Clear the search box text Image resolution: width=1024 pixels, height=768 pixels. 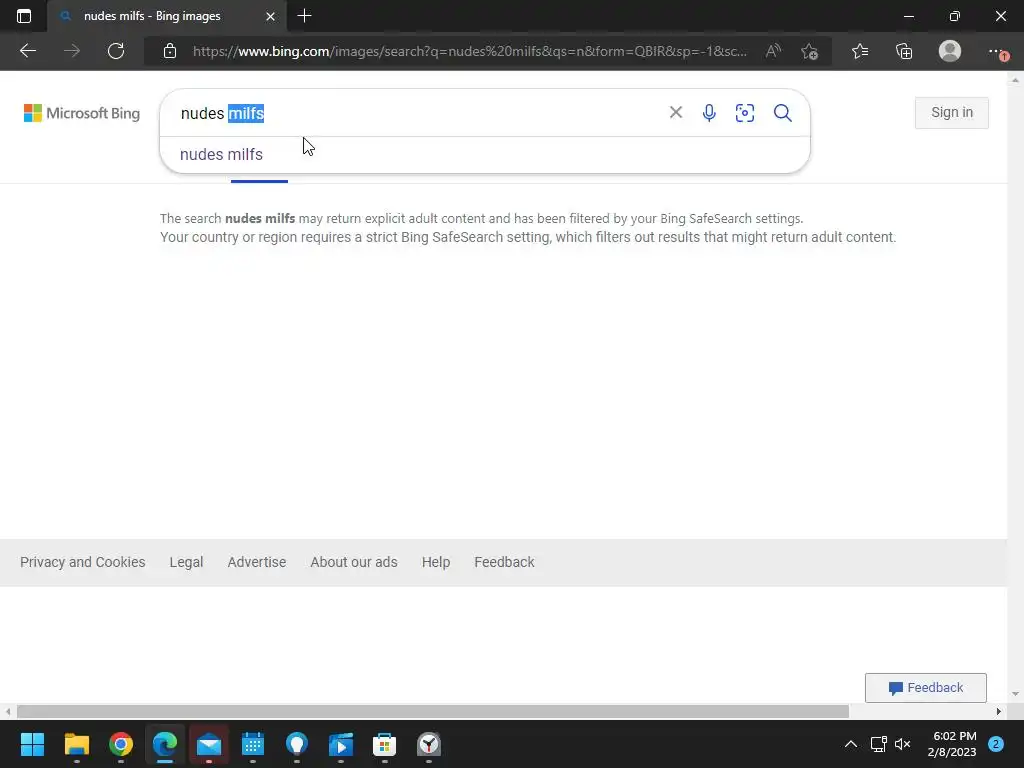[676, 112]
